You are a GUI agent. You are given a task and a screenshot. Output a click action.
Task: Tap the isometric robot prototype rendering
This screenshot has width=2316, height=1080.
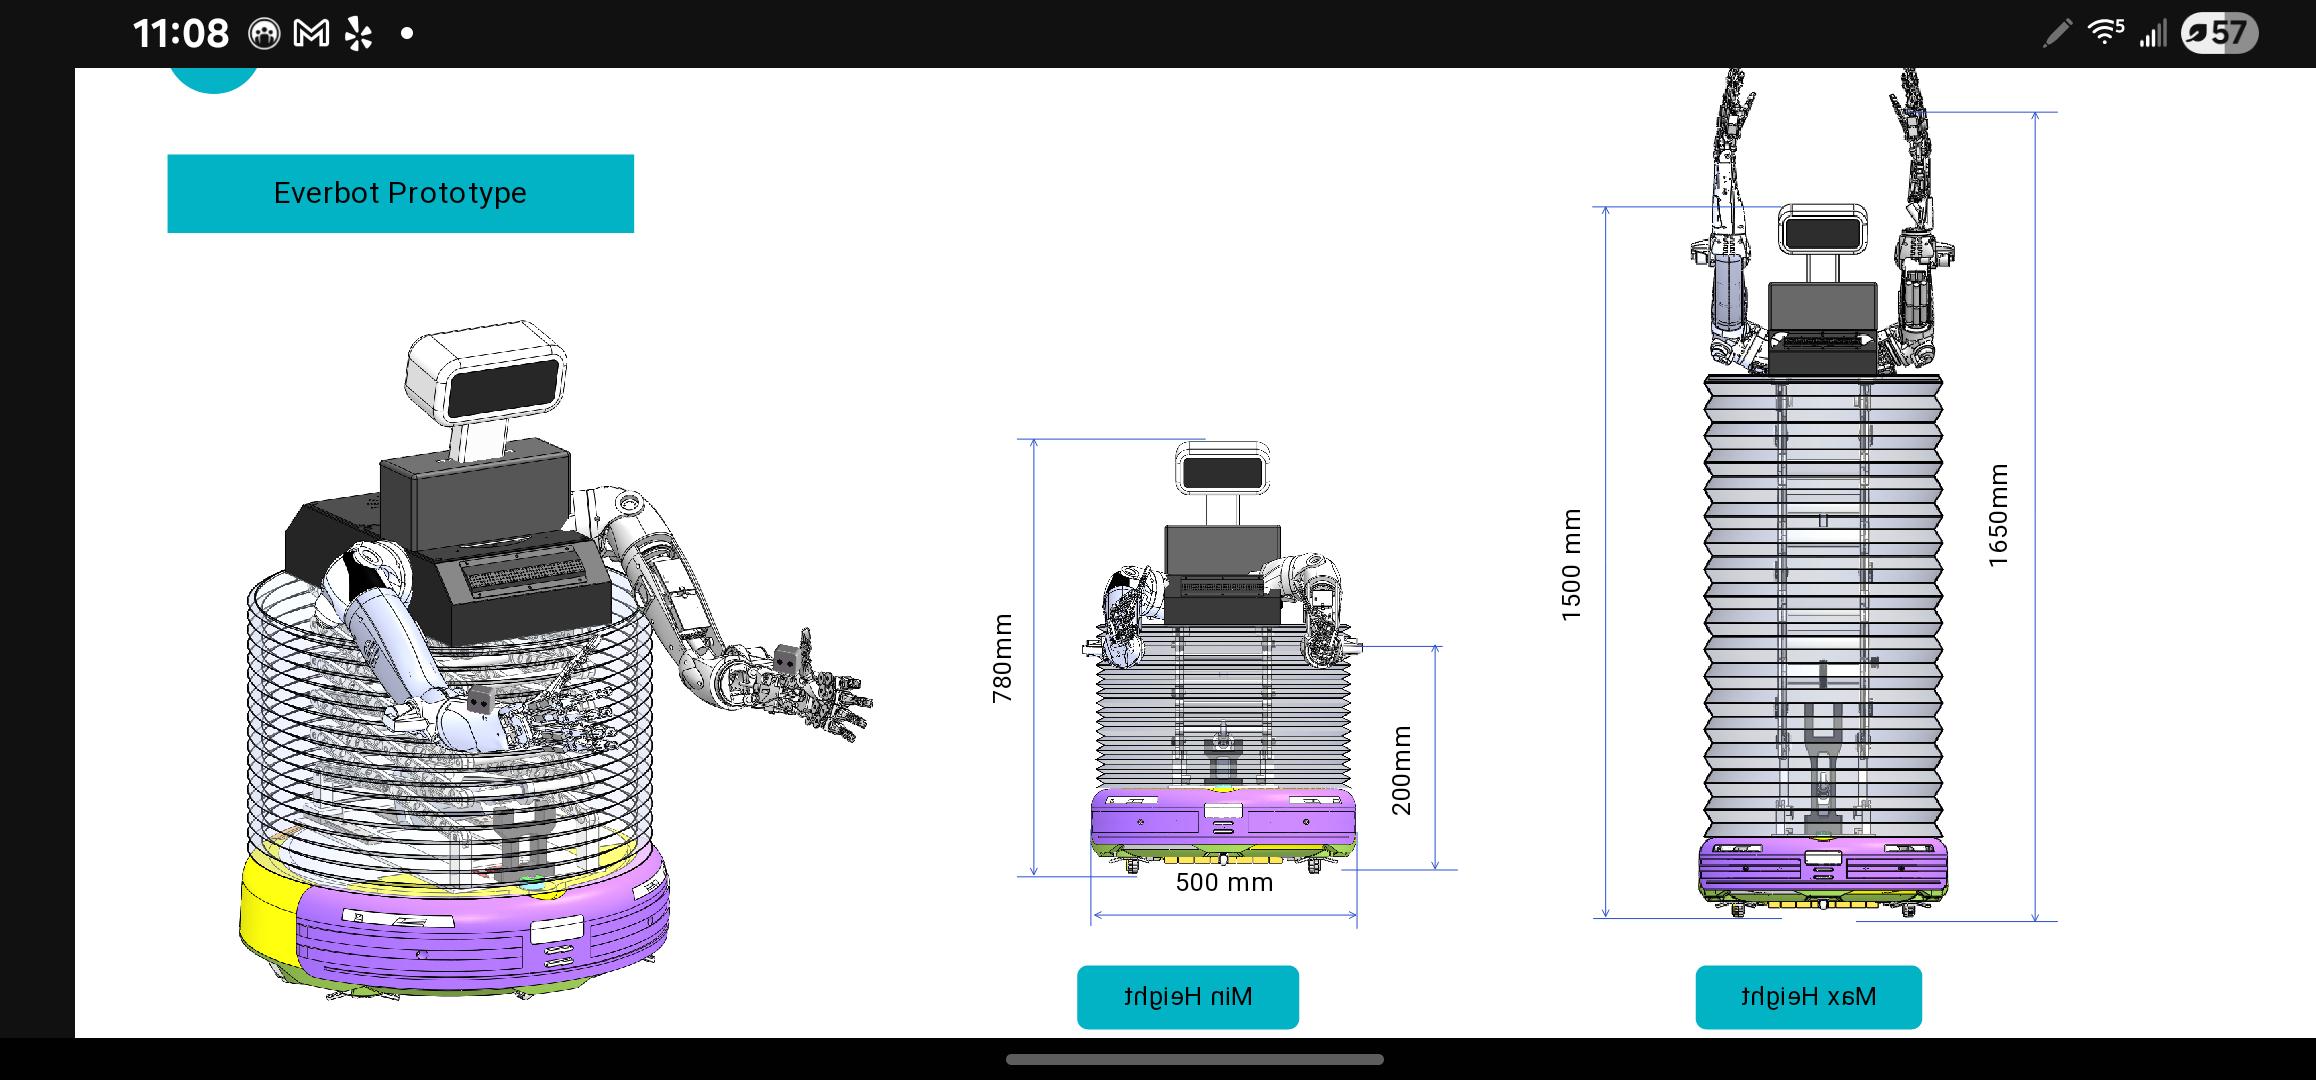click(555, 660)
